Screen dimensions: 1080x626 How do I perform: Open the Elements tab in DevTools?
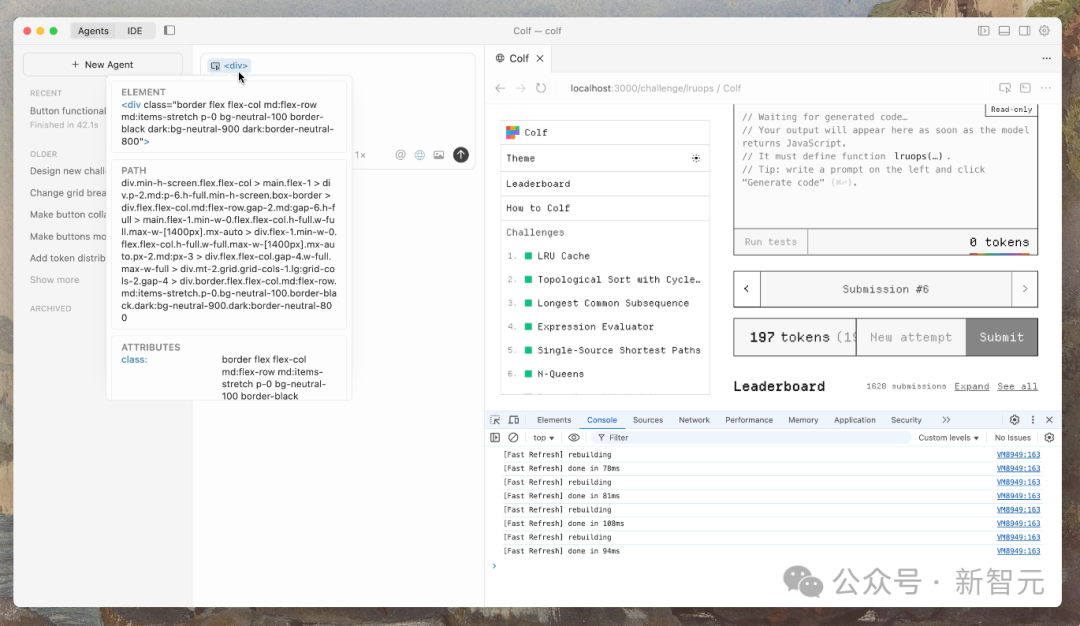[554, 420]
